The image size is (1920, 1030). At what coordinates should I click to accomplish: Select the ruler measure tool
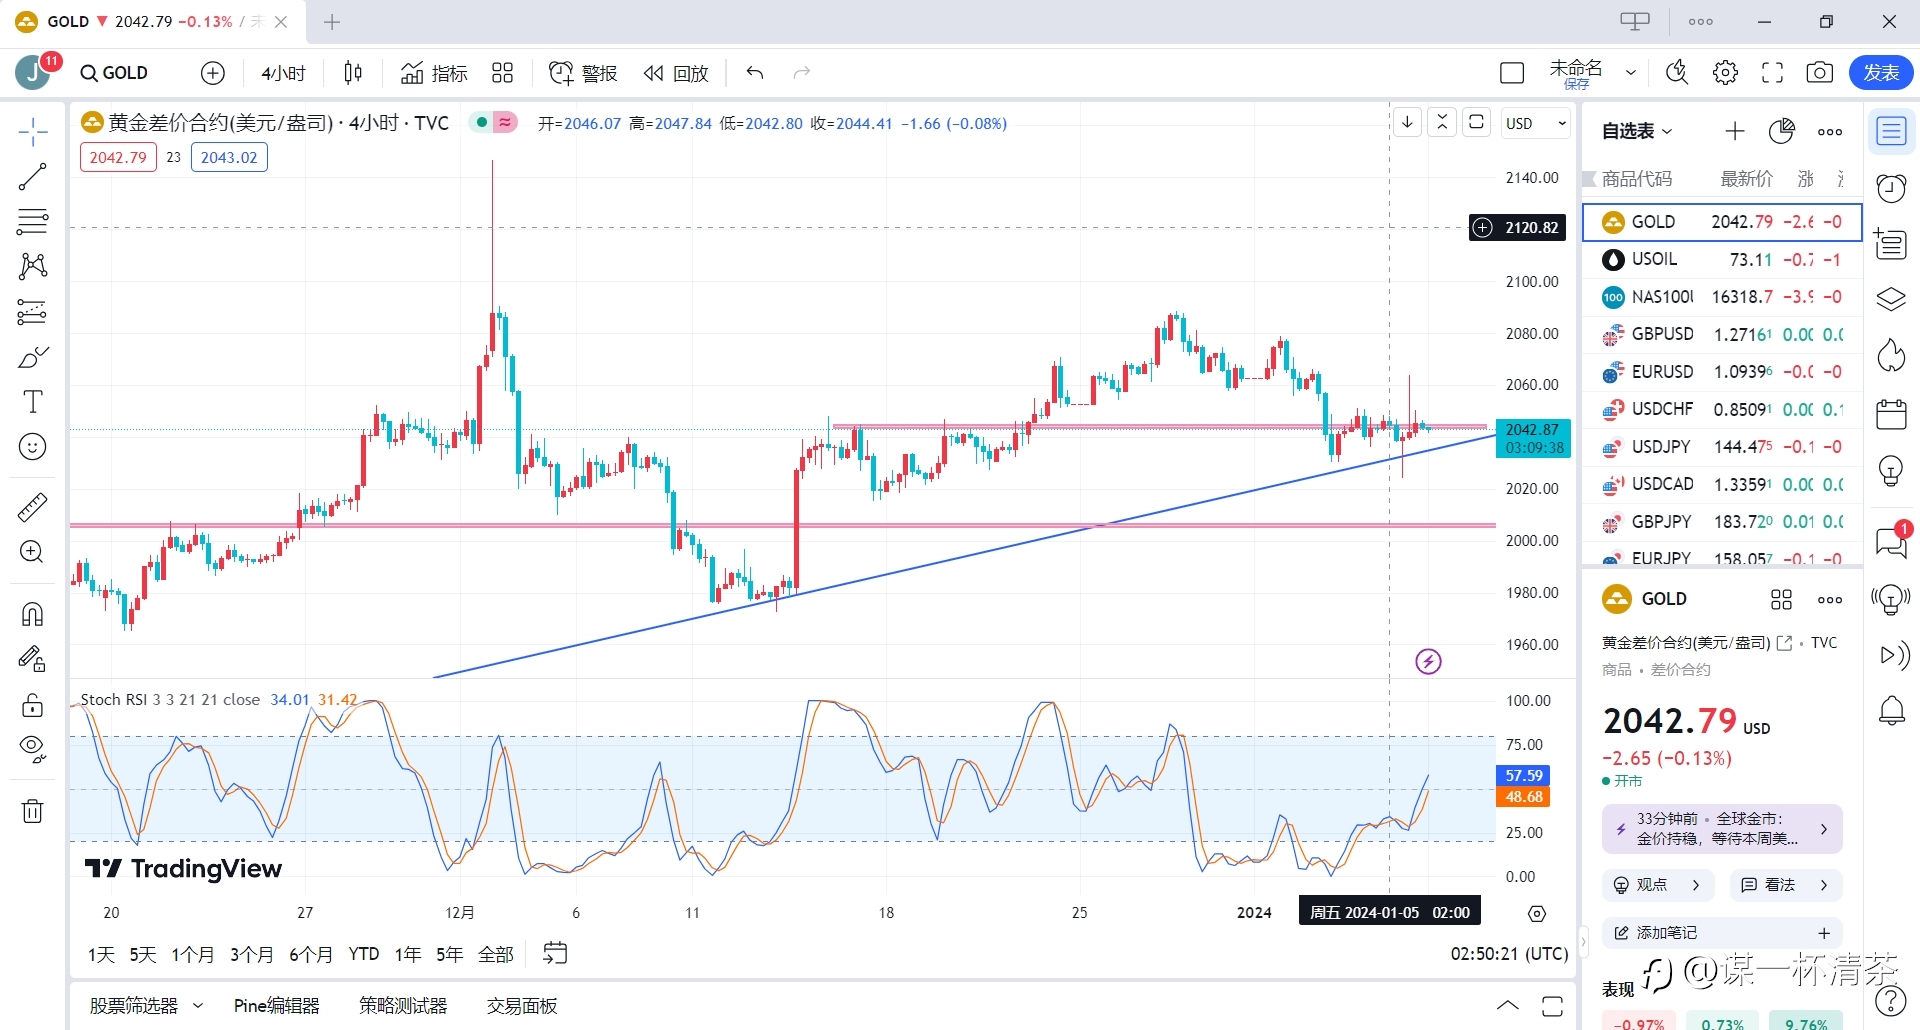(32, 507)
